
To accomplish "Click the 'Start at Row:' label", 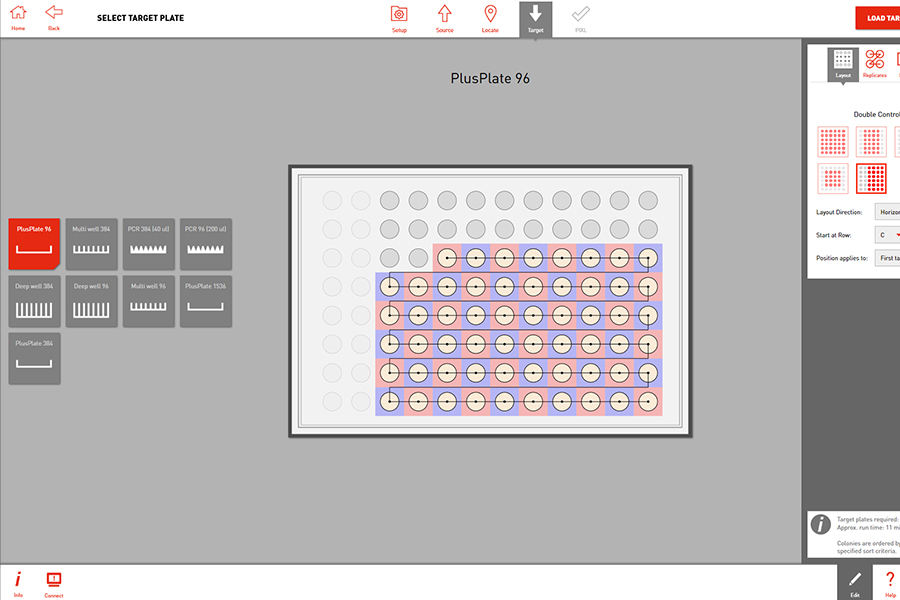I will point(833,235).
